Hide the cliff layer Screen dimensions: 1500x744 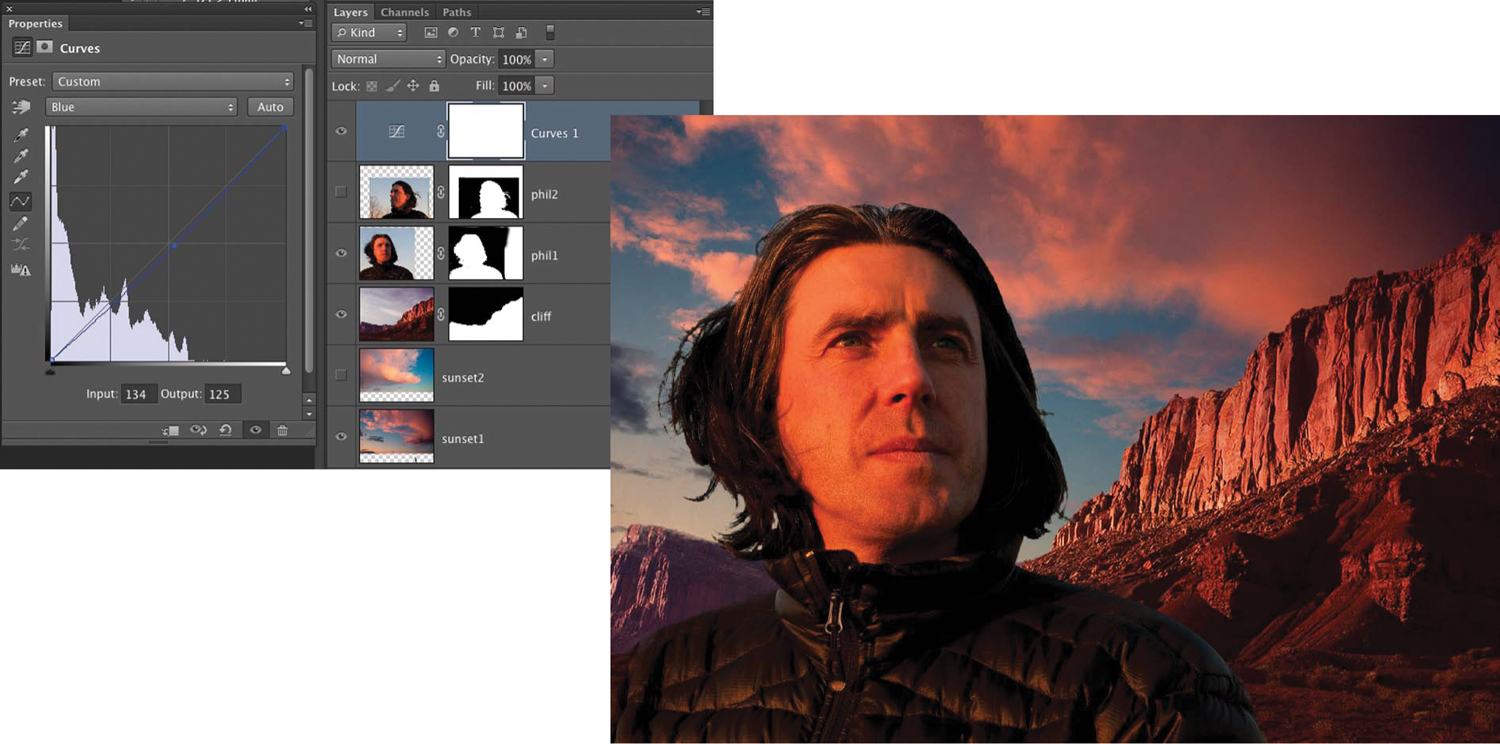[341, 314]
